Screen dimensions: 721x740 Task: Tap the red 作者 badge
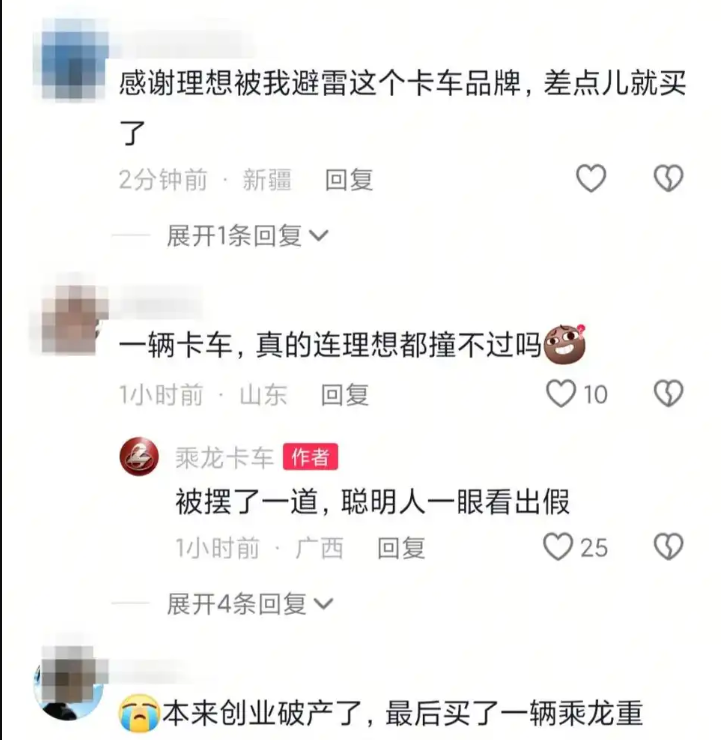(310, 457)
